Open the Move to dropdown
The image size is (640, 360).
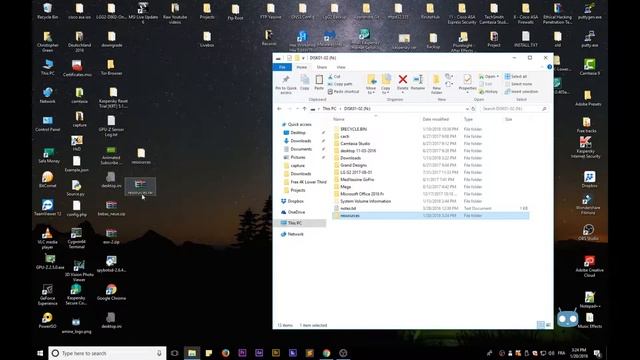[x=371, y=84]
